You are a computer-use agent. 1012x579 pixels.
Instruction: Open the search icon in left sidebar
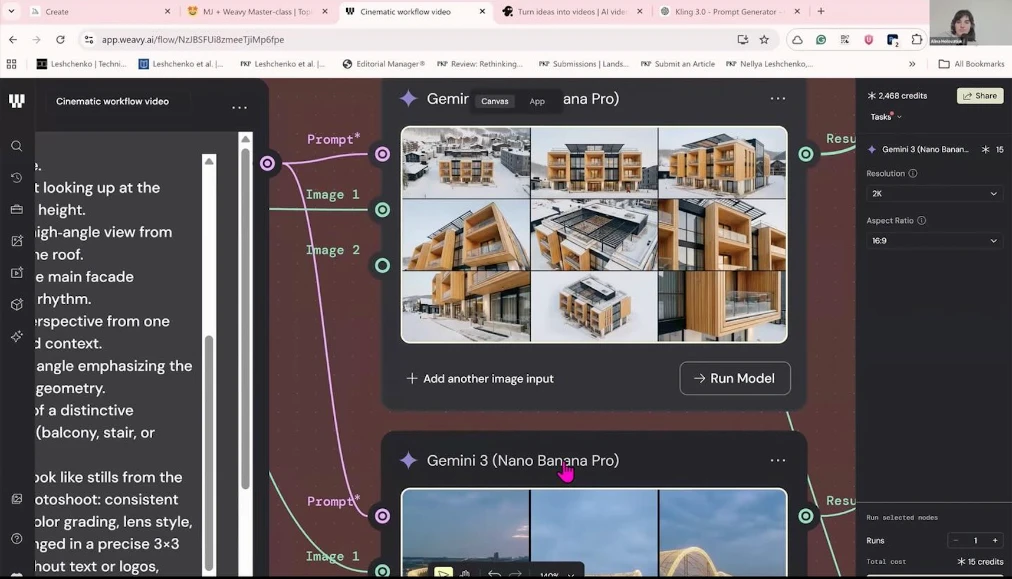(16, 146)
